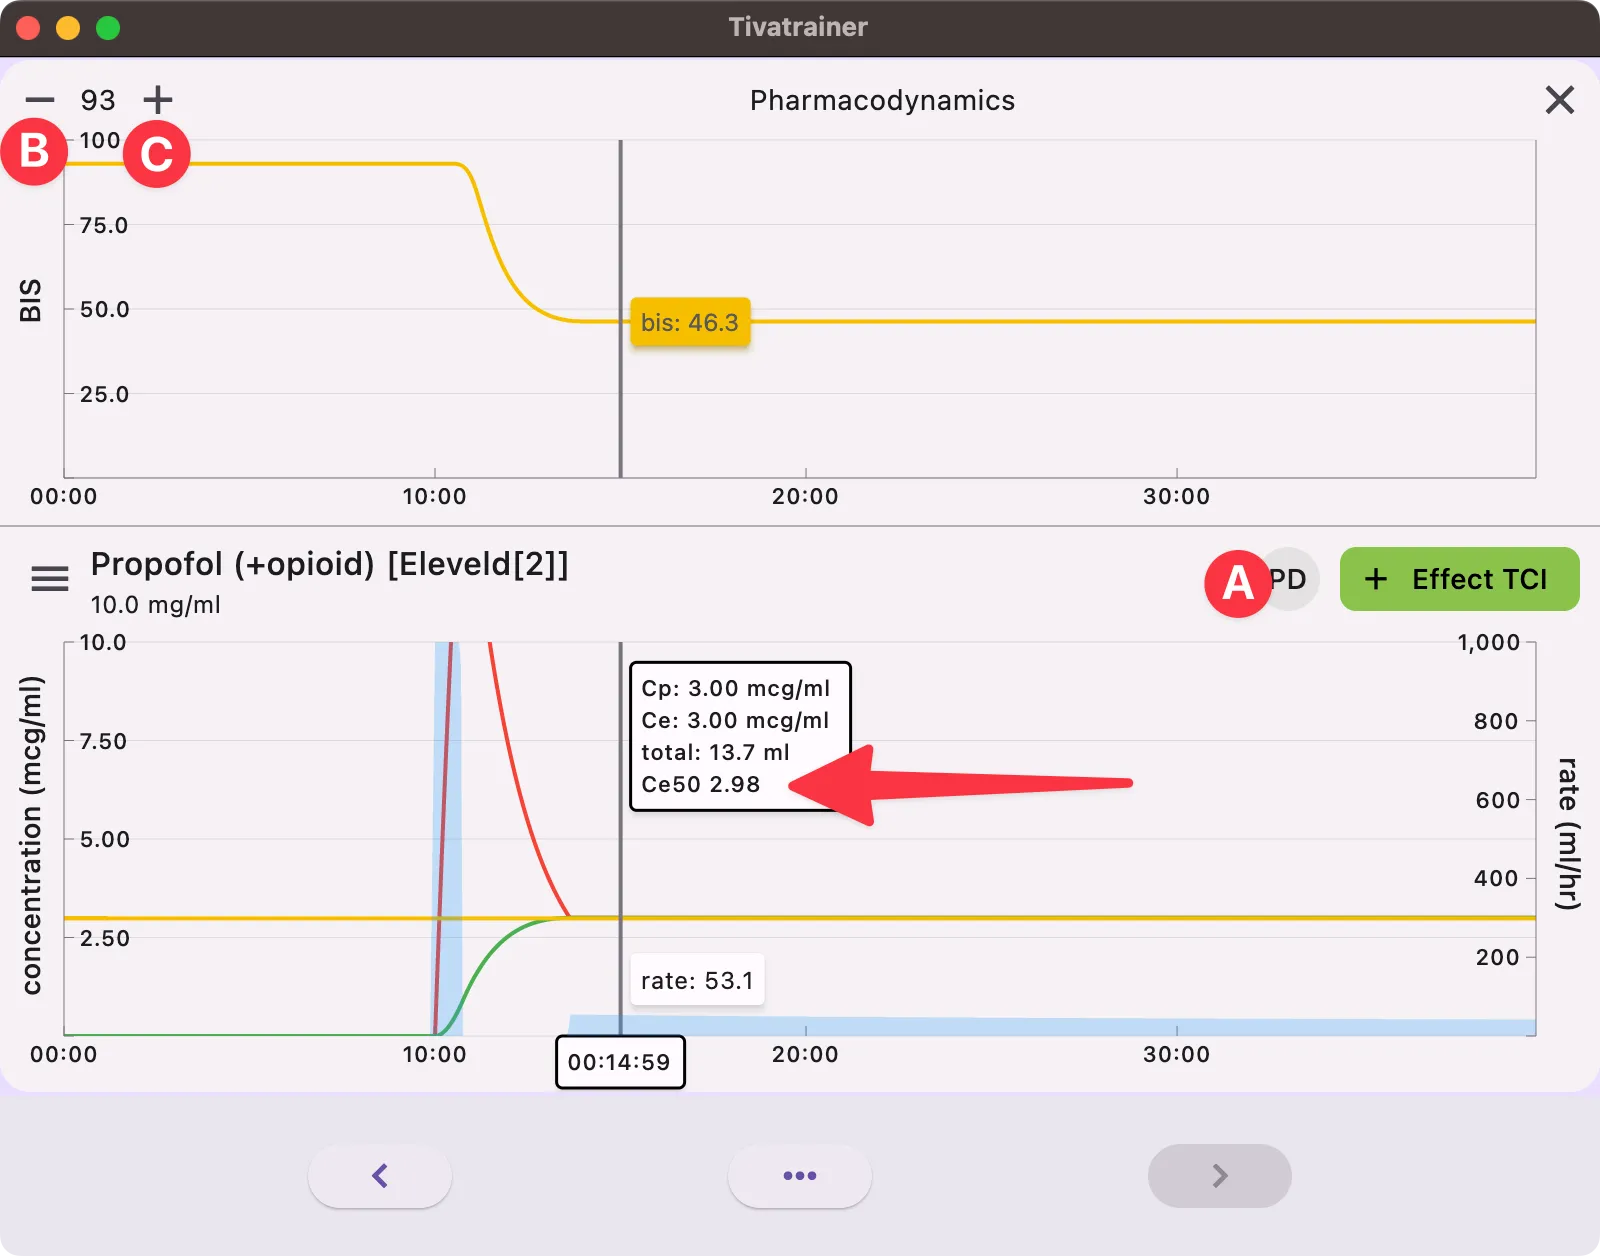Decrease the value with the minus icon
Viewport: 1600px width, 1256px height.
(x=40, y=100)
